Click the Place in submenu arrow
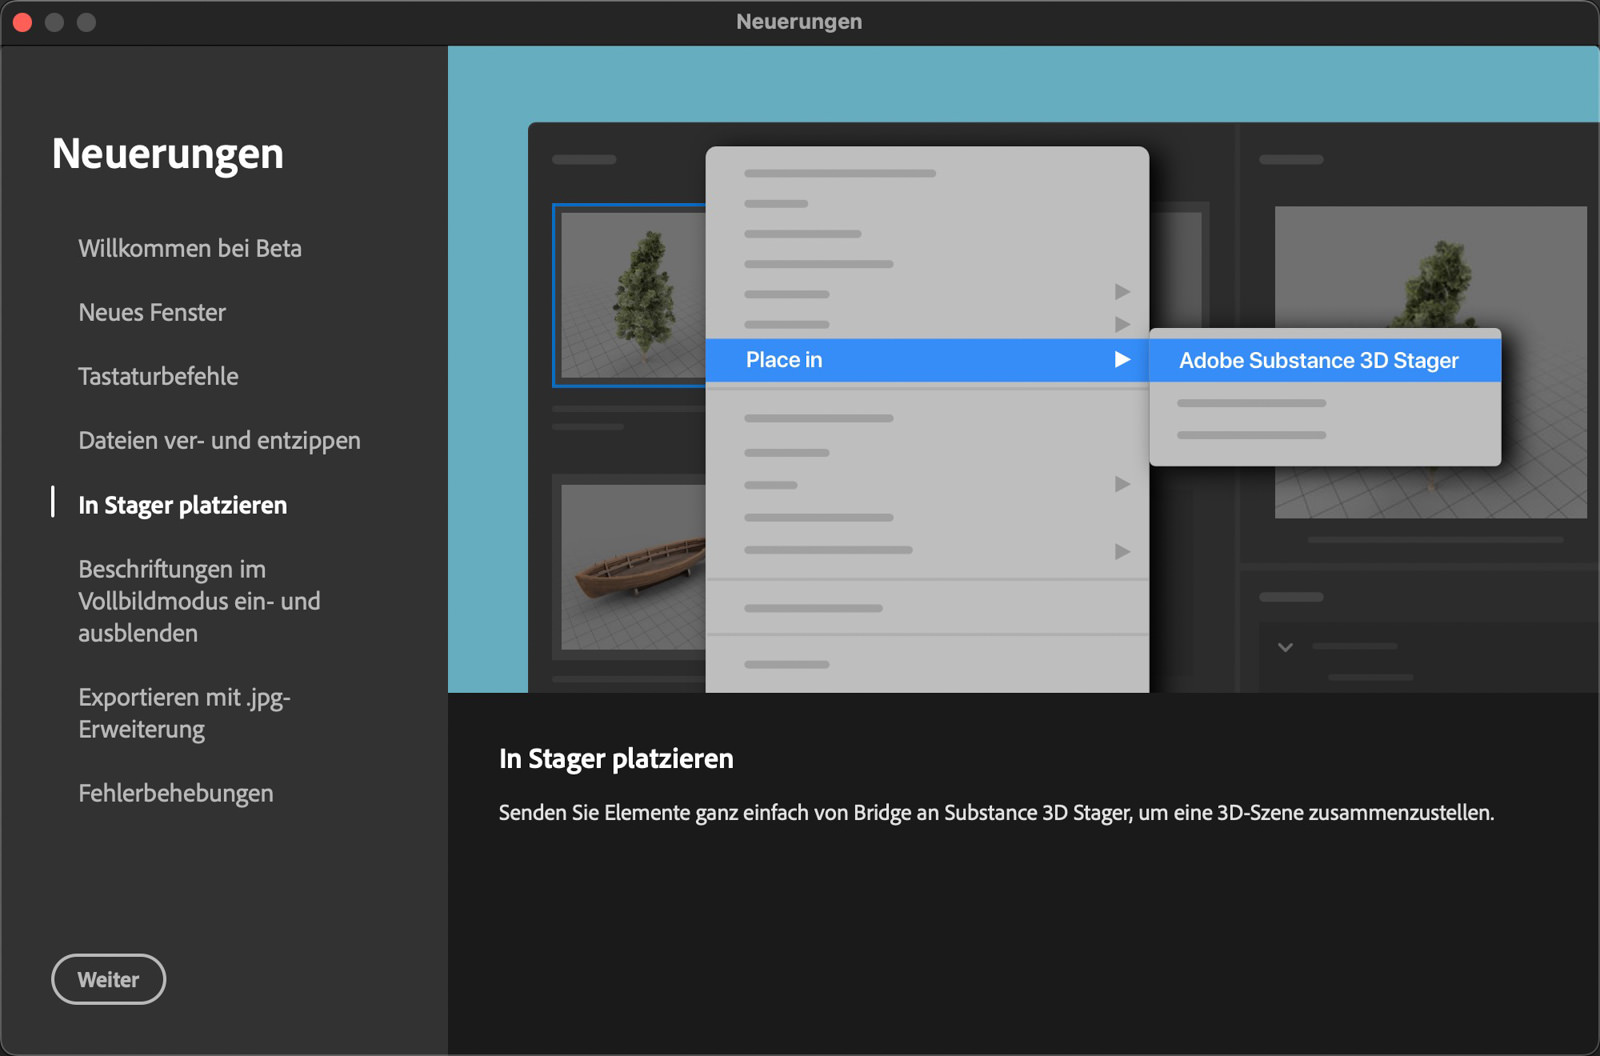Viewport: 1600px width, 1056px height. pyautogui.click(x=1122, y=360)
